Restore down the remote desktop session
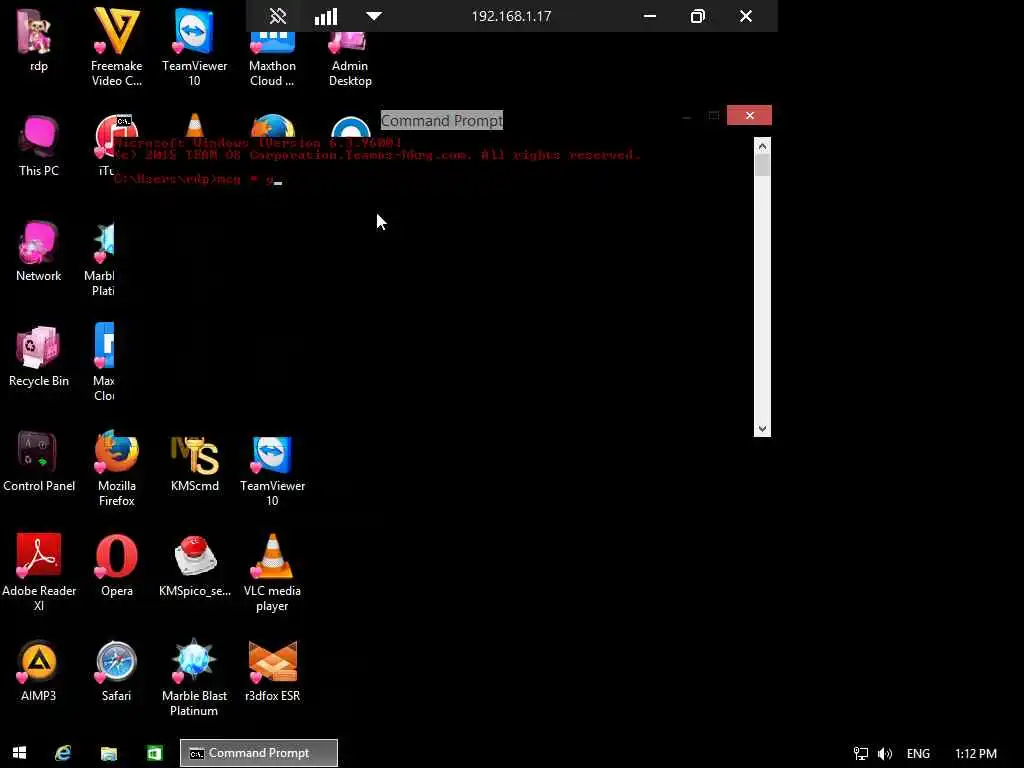 pos(697,16)
